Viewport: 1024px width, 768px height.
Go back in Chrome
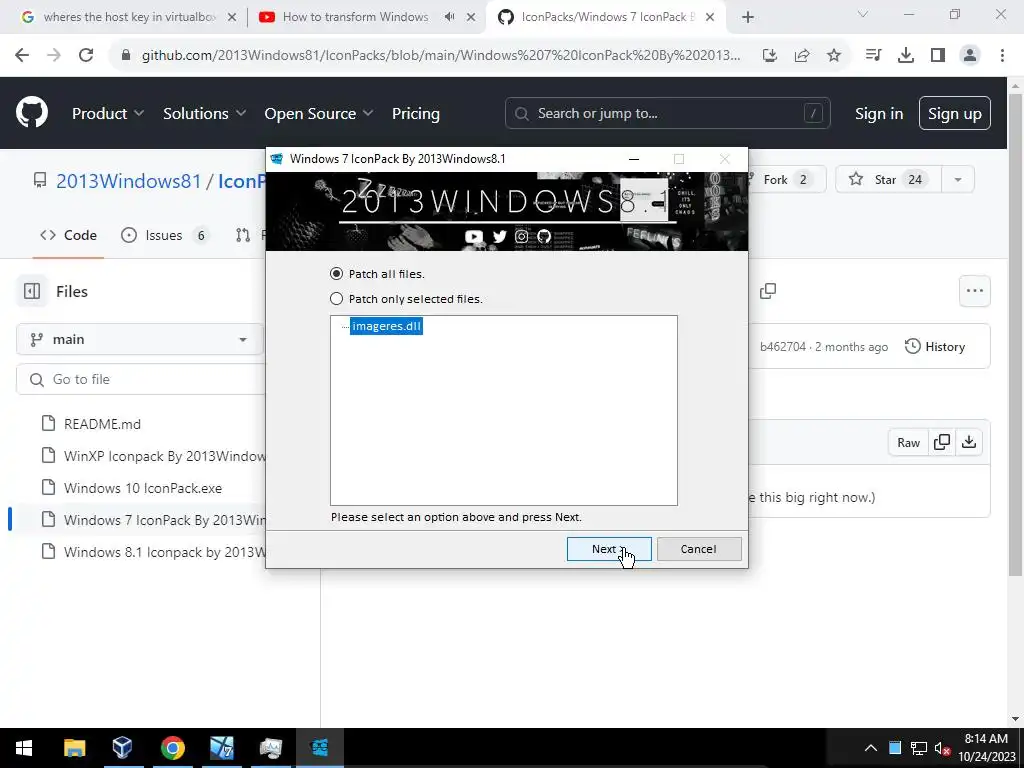coord(22,55)
